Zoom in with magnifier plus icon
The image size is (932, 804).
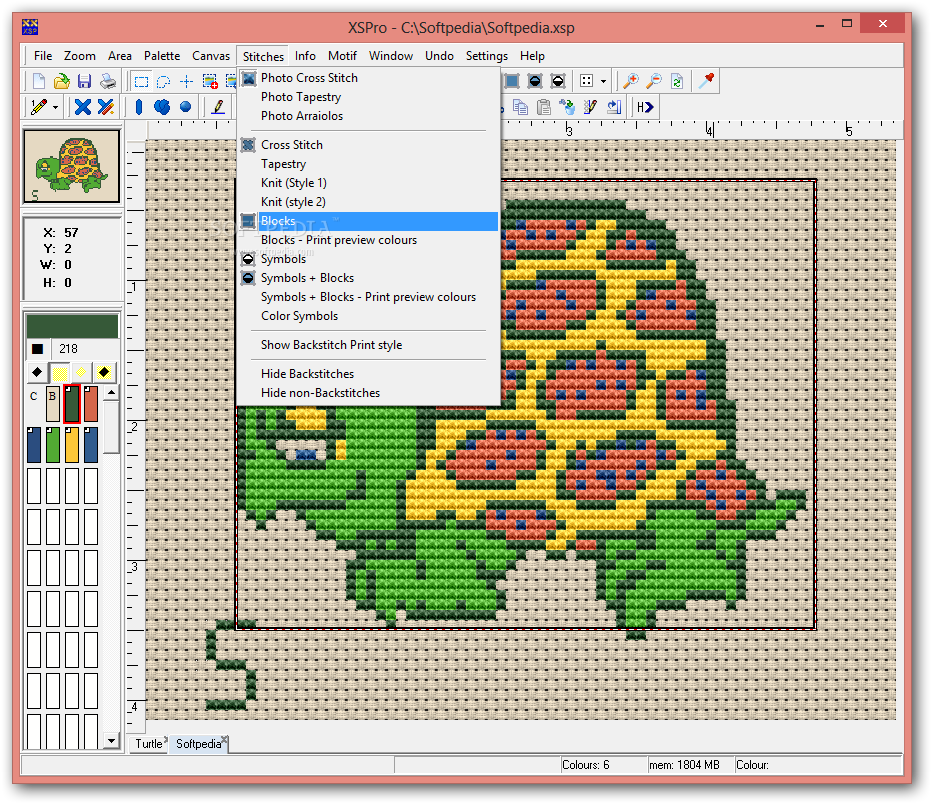coord(631,81)
